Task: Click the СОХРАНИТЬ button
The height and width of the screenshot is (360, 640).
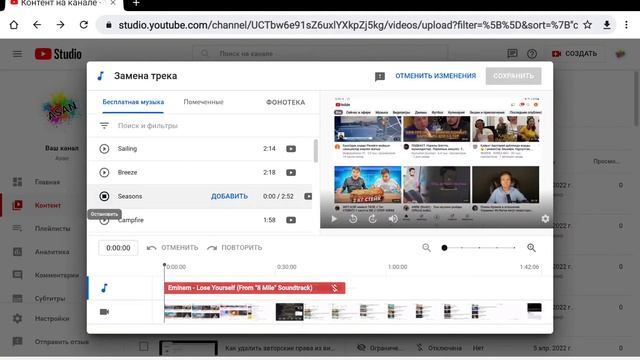Action: click(513, 76)
